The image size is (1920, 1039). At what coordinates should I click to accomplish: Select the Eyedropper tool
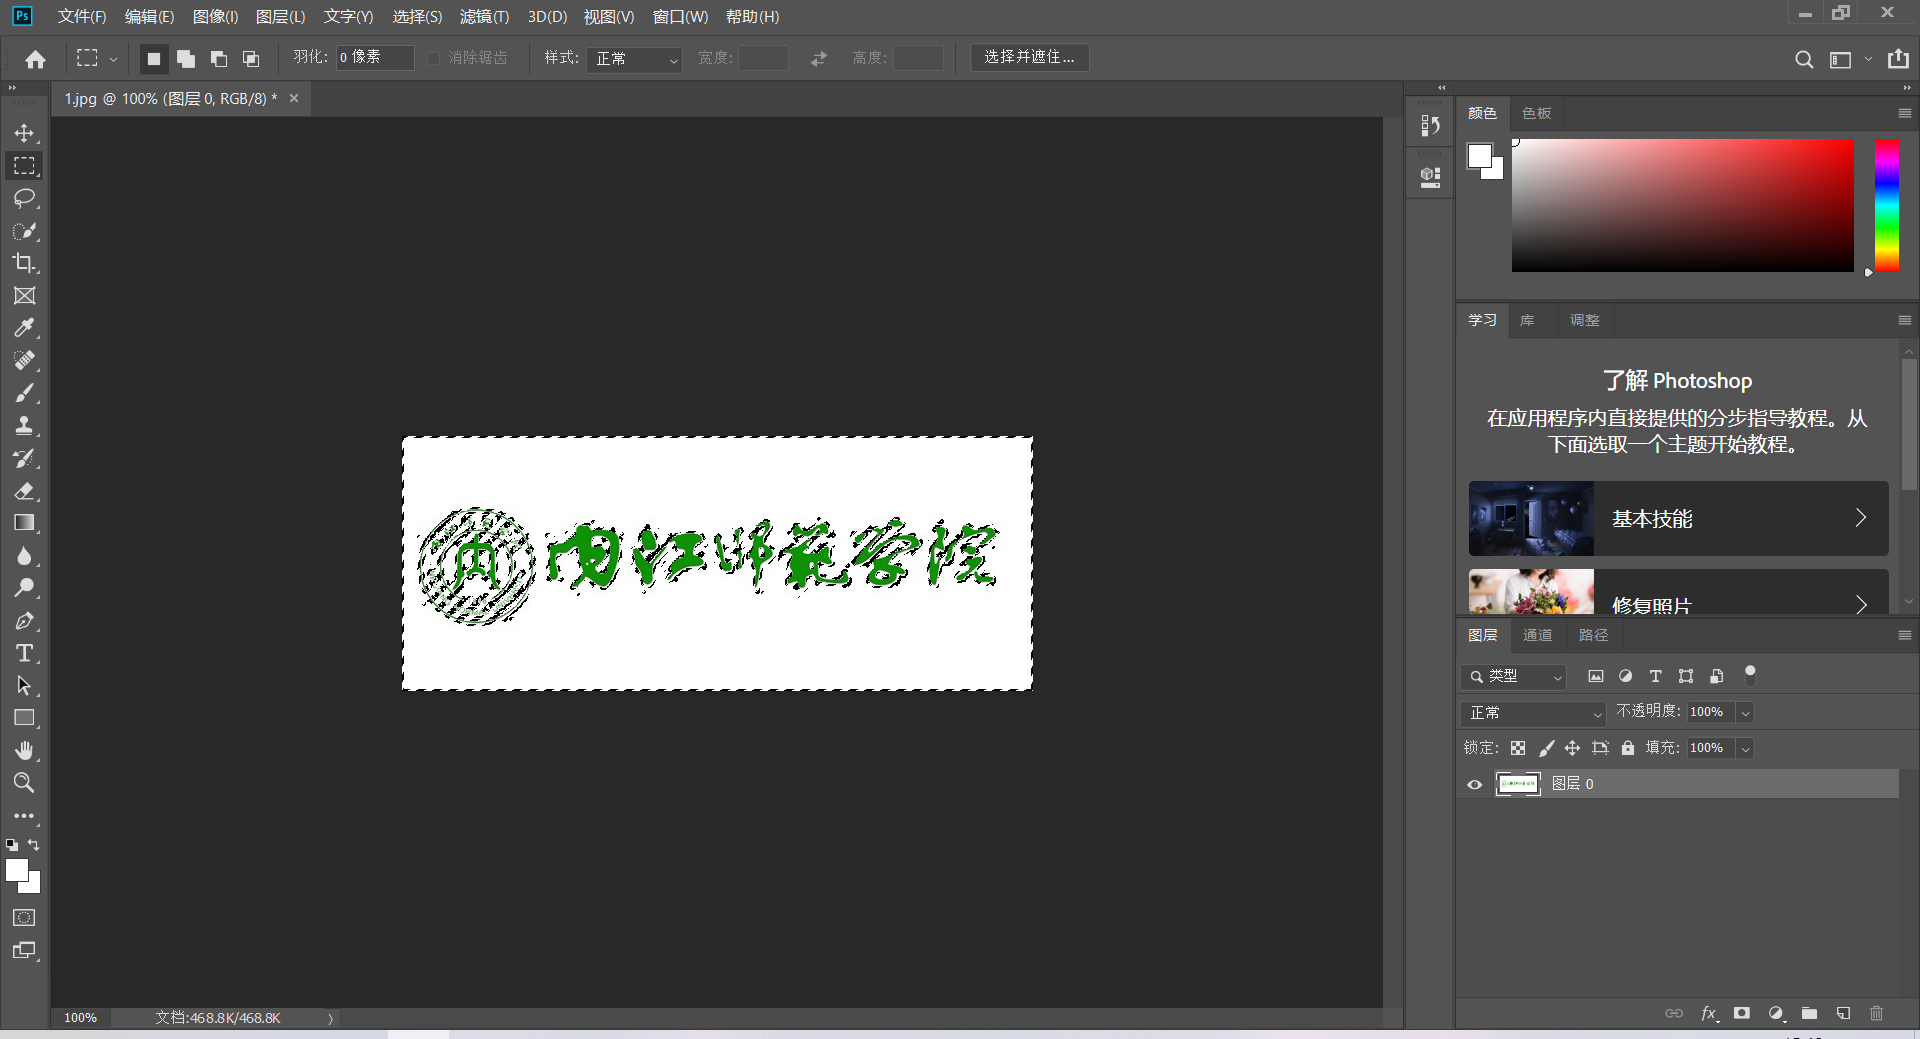pos(24,328)
